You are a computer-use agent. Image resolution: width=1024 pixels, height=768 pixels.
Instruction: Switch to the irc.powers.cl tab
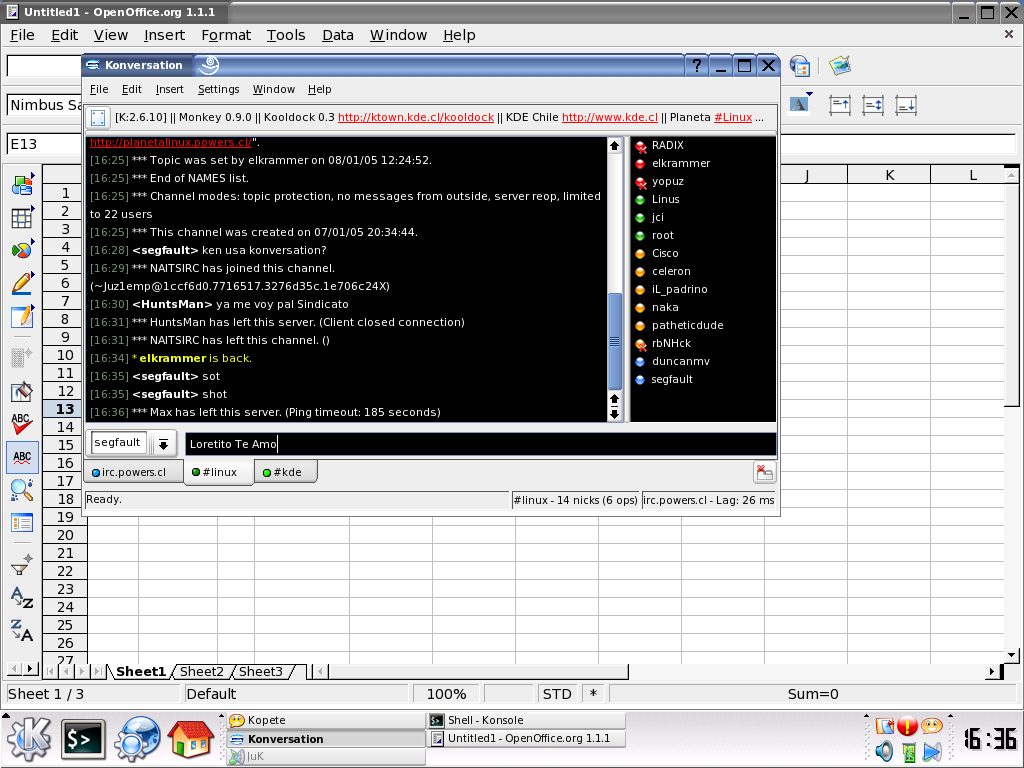tap(133, 472)
